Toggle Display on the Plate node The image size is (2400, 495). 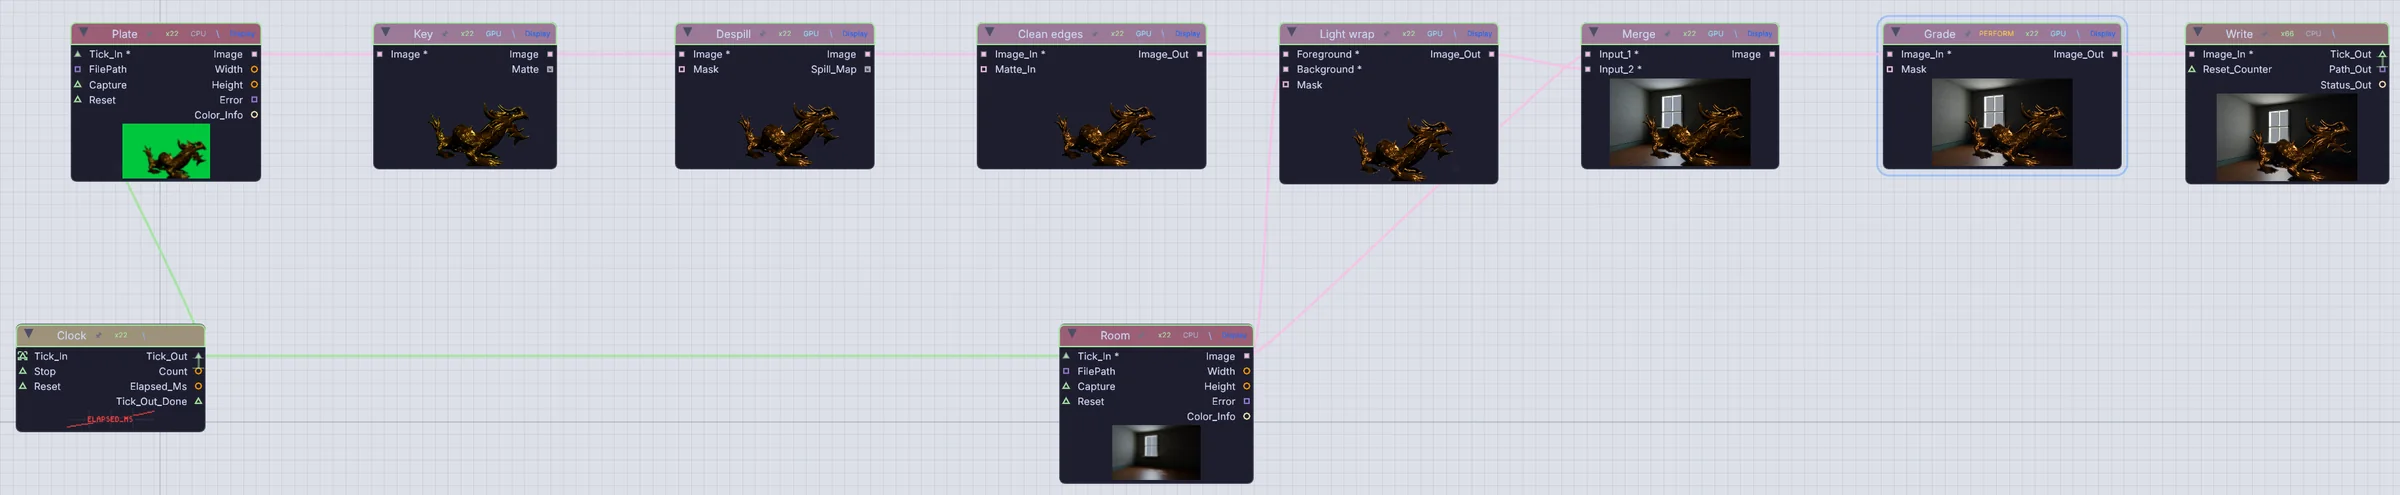point(242,34)
